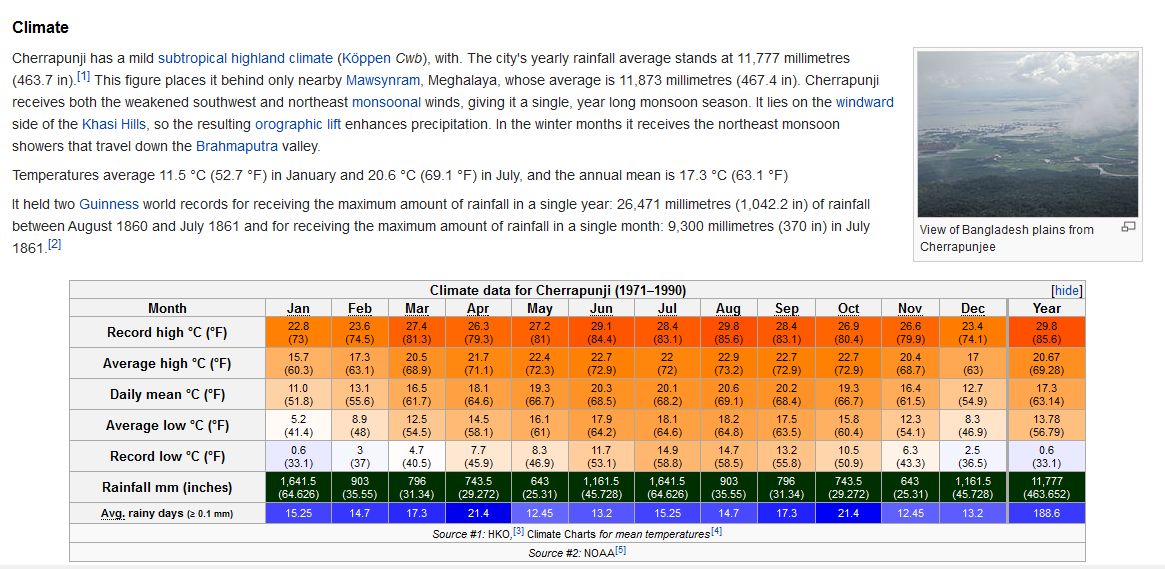Click the Nov column header
This screenshot has width=1165, height=569.
tap(909, 308)
